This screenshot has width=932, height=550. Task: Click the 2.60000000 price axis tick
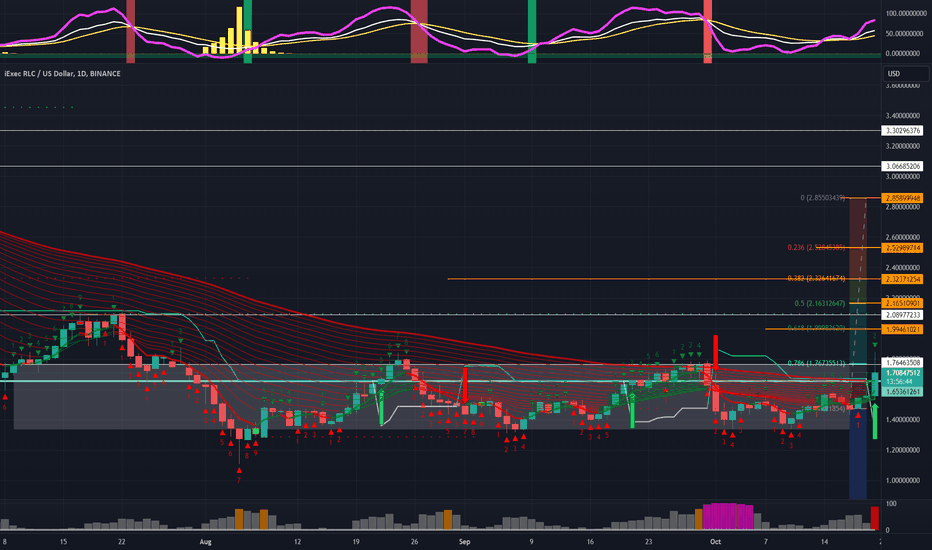tap(902, 237)
